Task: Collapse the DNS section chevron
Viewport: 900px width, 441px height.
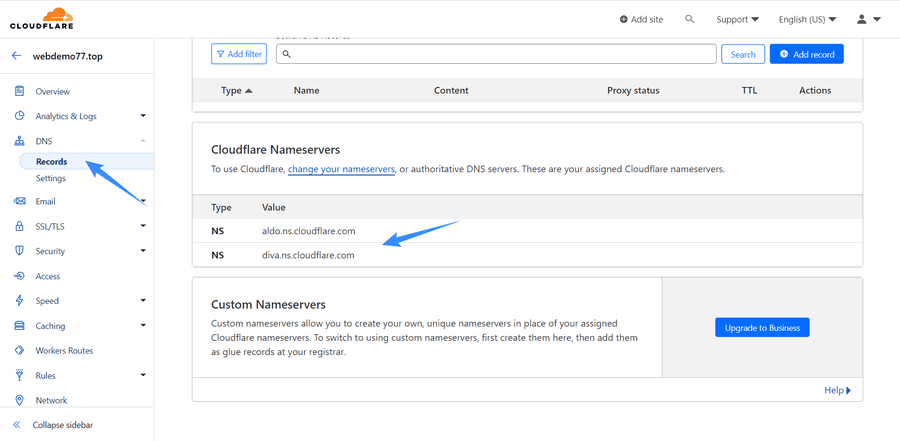Action: (143, 141)
